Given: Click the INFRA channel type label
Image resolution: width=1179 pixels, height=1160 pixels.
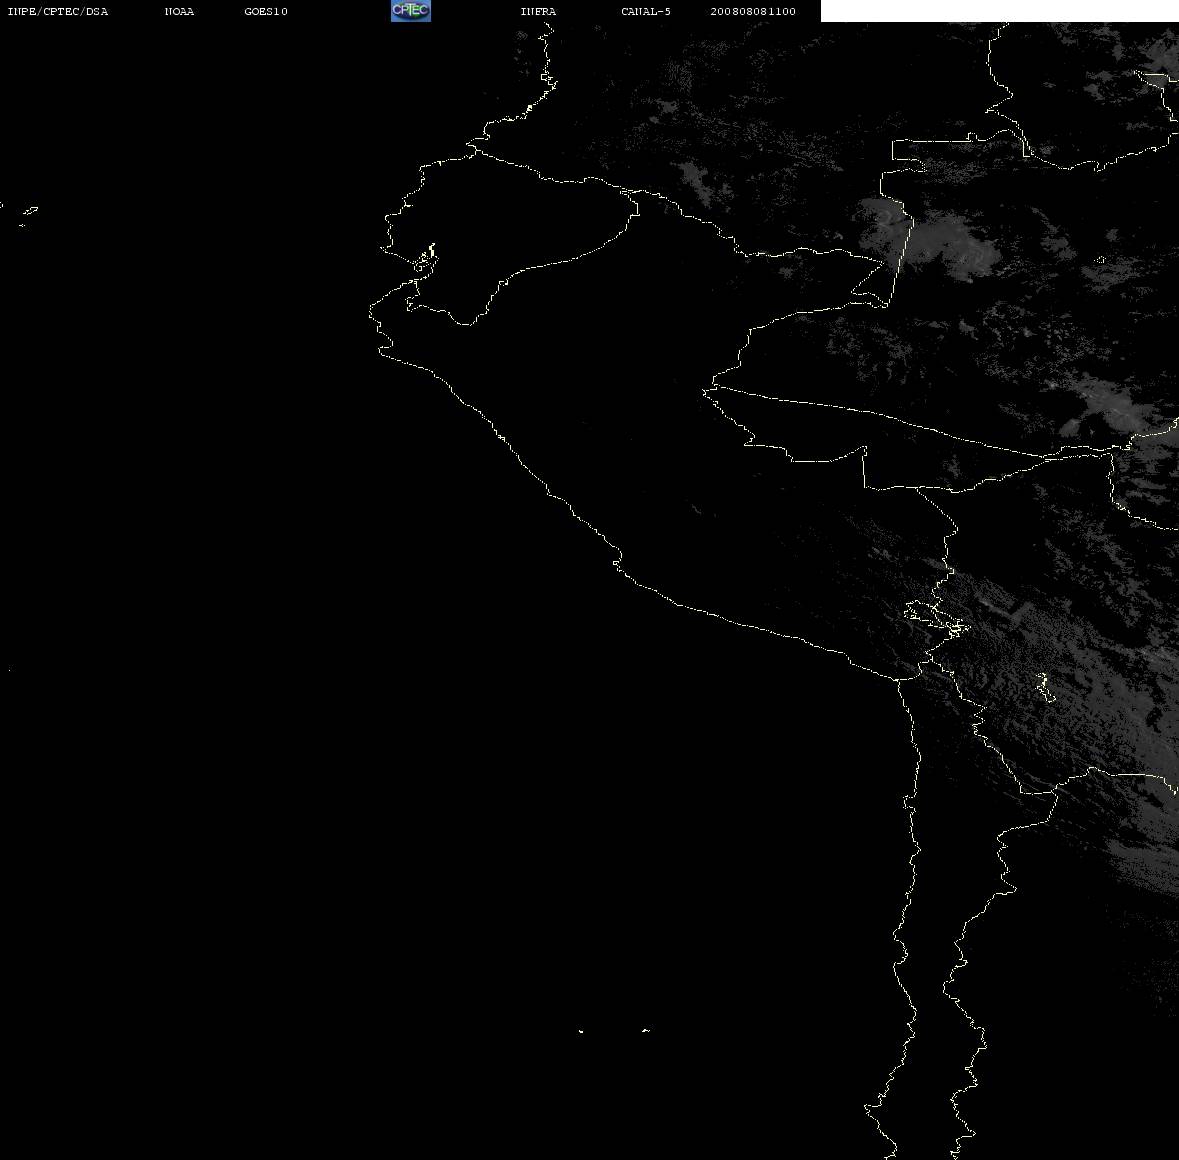Looking at the screenshot, I should 538,11.
